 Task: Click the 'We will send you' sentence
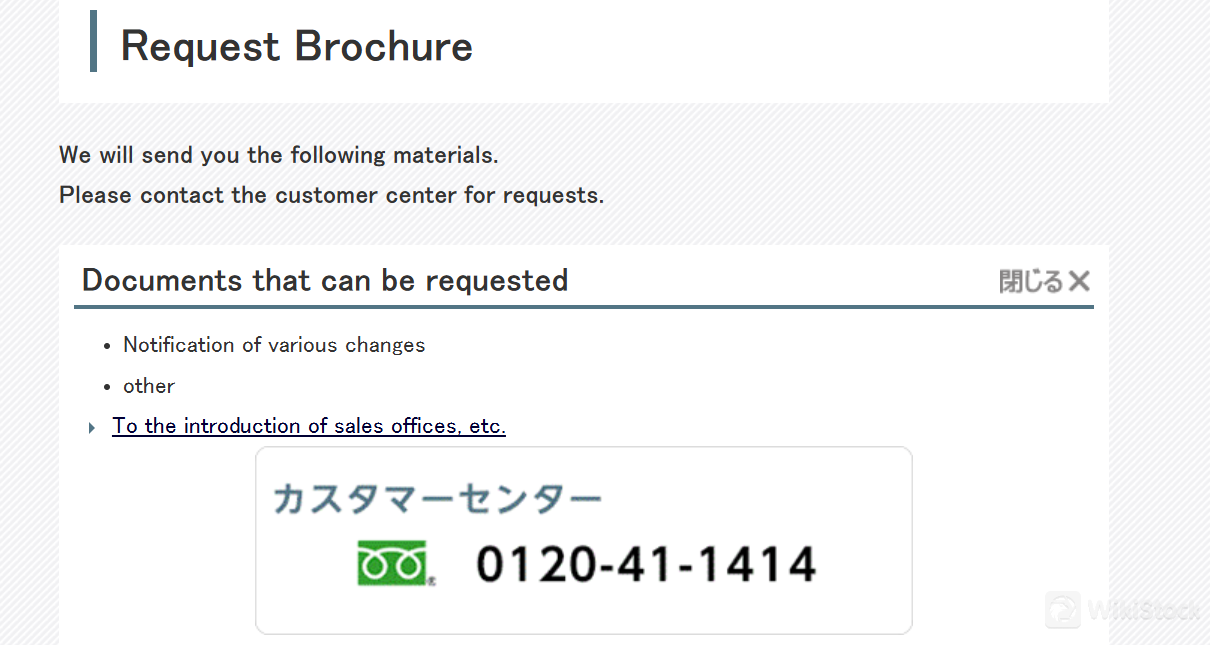click(278, 155)
